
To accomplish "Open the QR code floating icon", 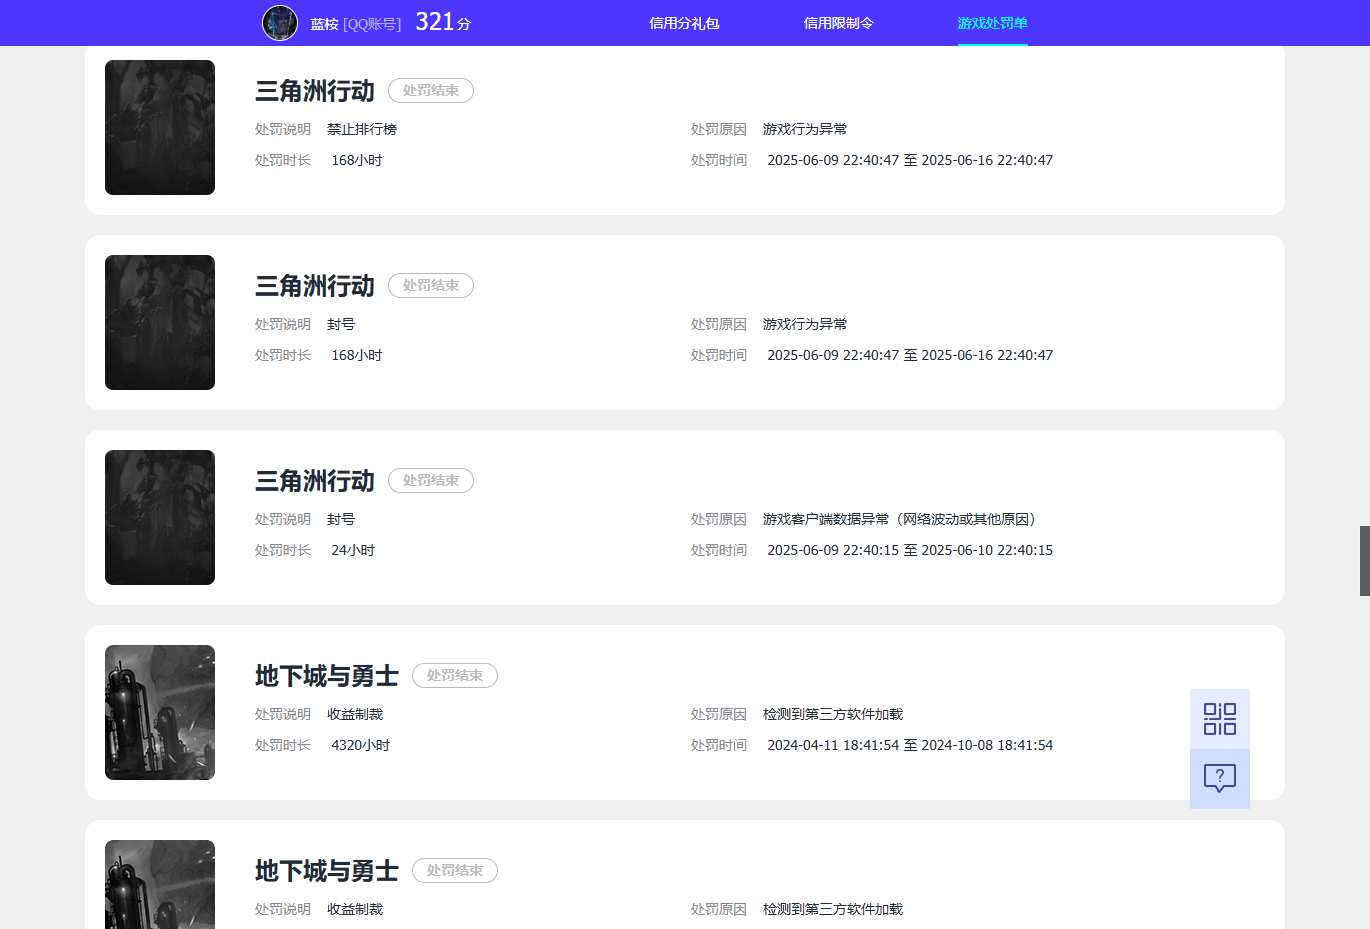I will tap(1219, 719).
